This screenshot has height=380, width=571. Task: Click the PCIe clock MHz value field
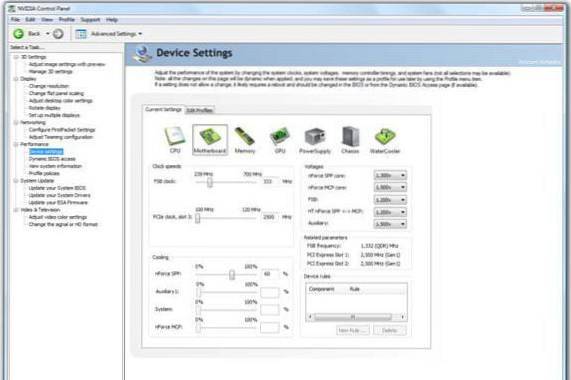(270, 217)
